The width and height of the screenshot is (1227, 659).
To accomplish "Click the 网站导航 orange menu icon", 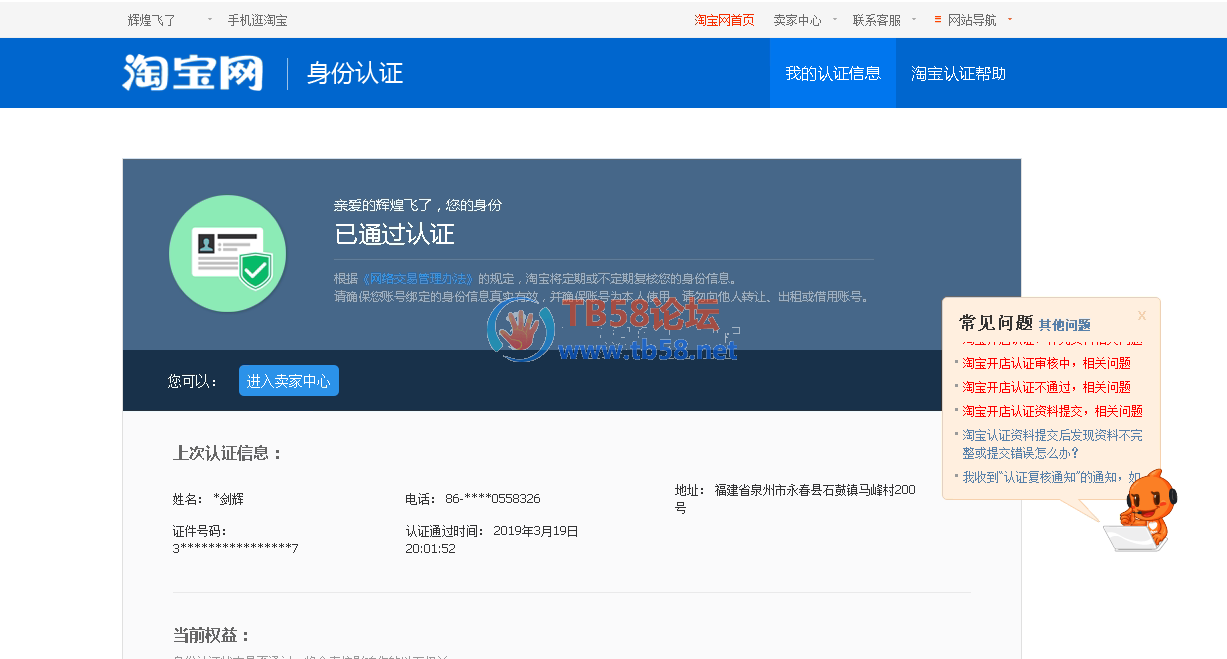I will (937, 19).
